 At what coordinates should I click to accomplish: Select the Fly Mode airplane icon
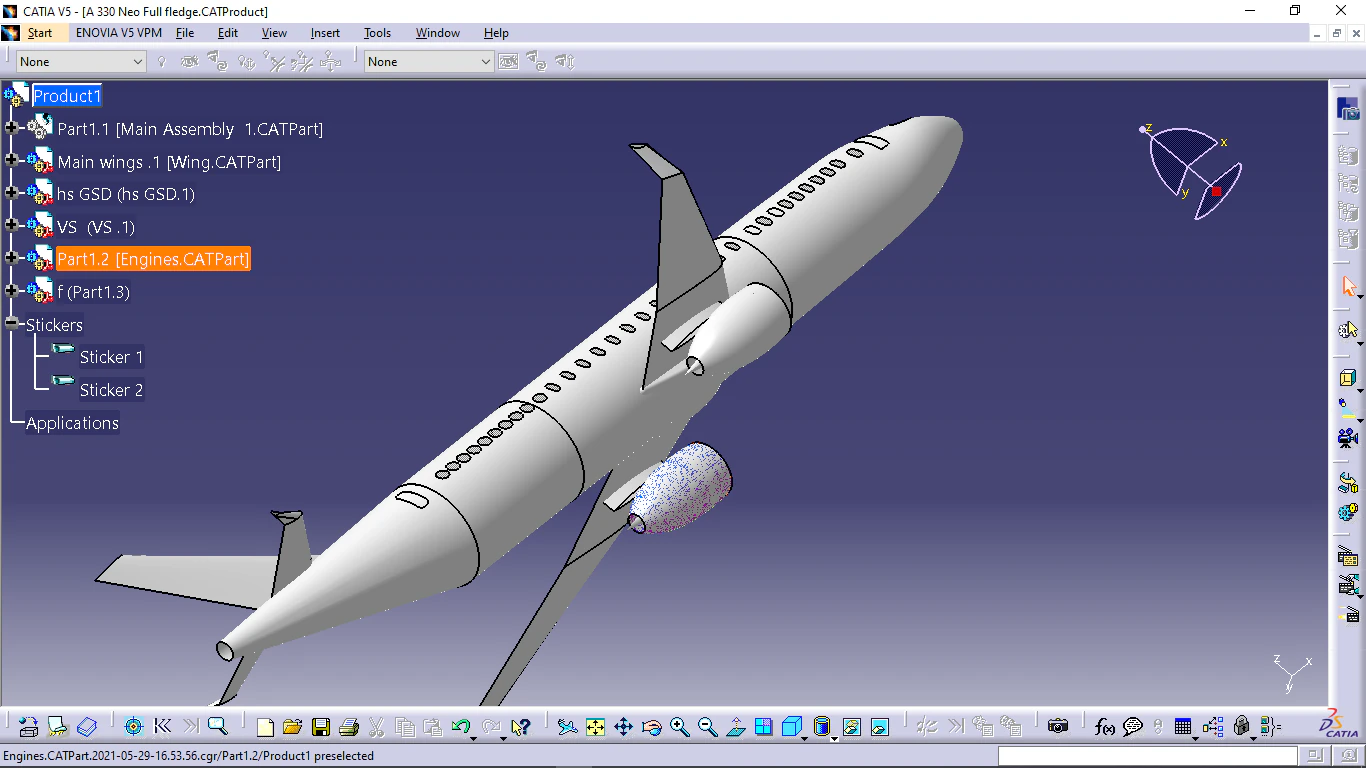567,727
